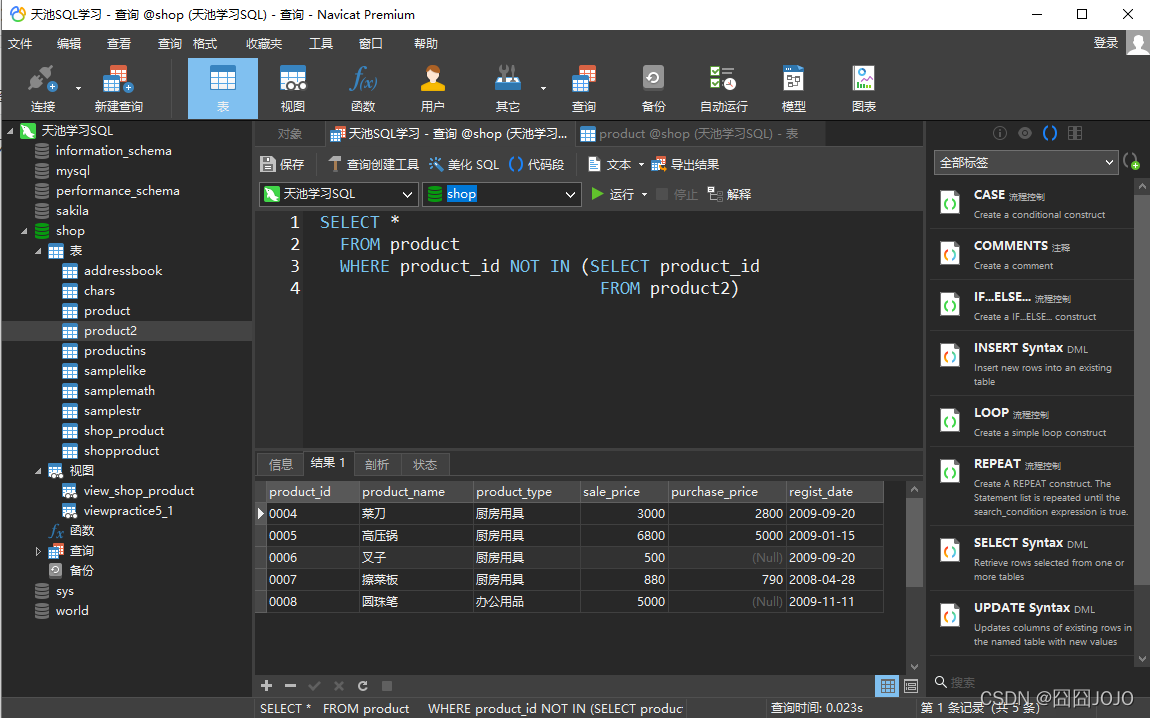
Task: Show the code snippets parentheses panel icon
Action: 1050,133
